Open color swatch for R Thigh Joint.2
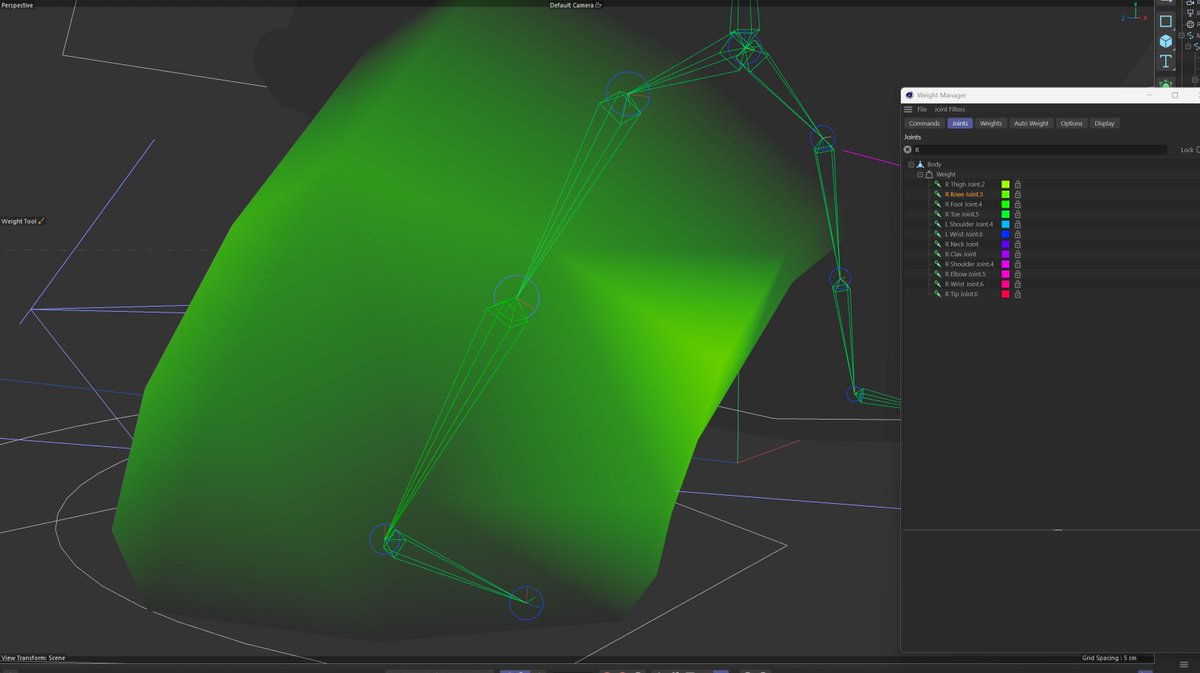1200x673 pixels. (x=1006, y=184)
